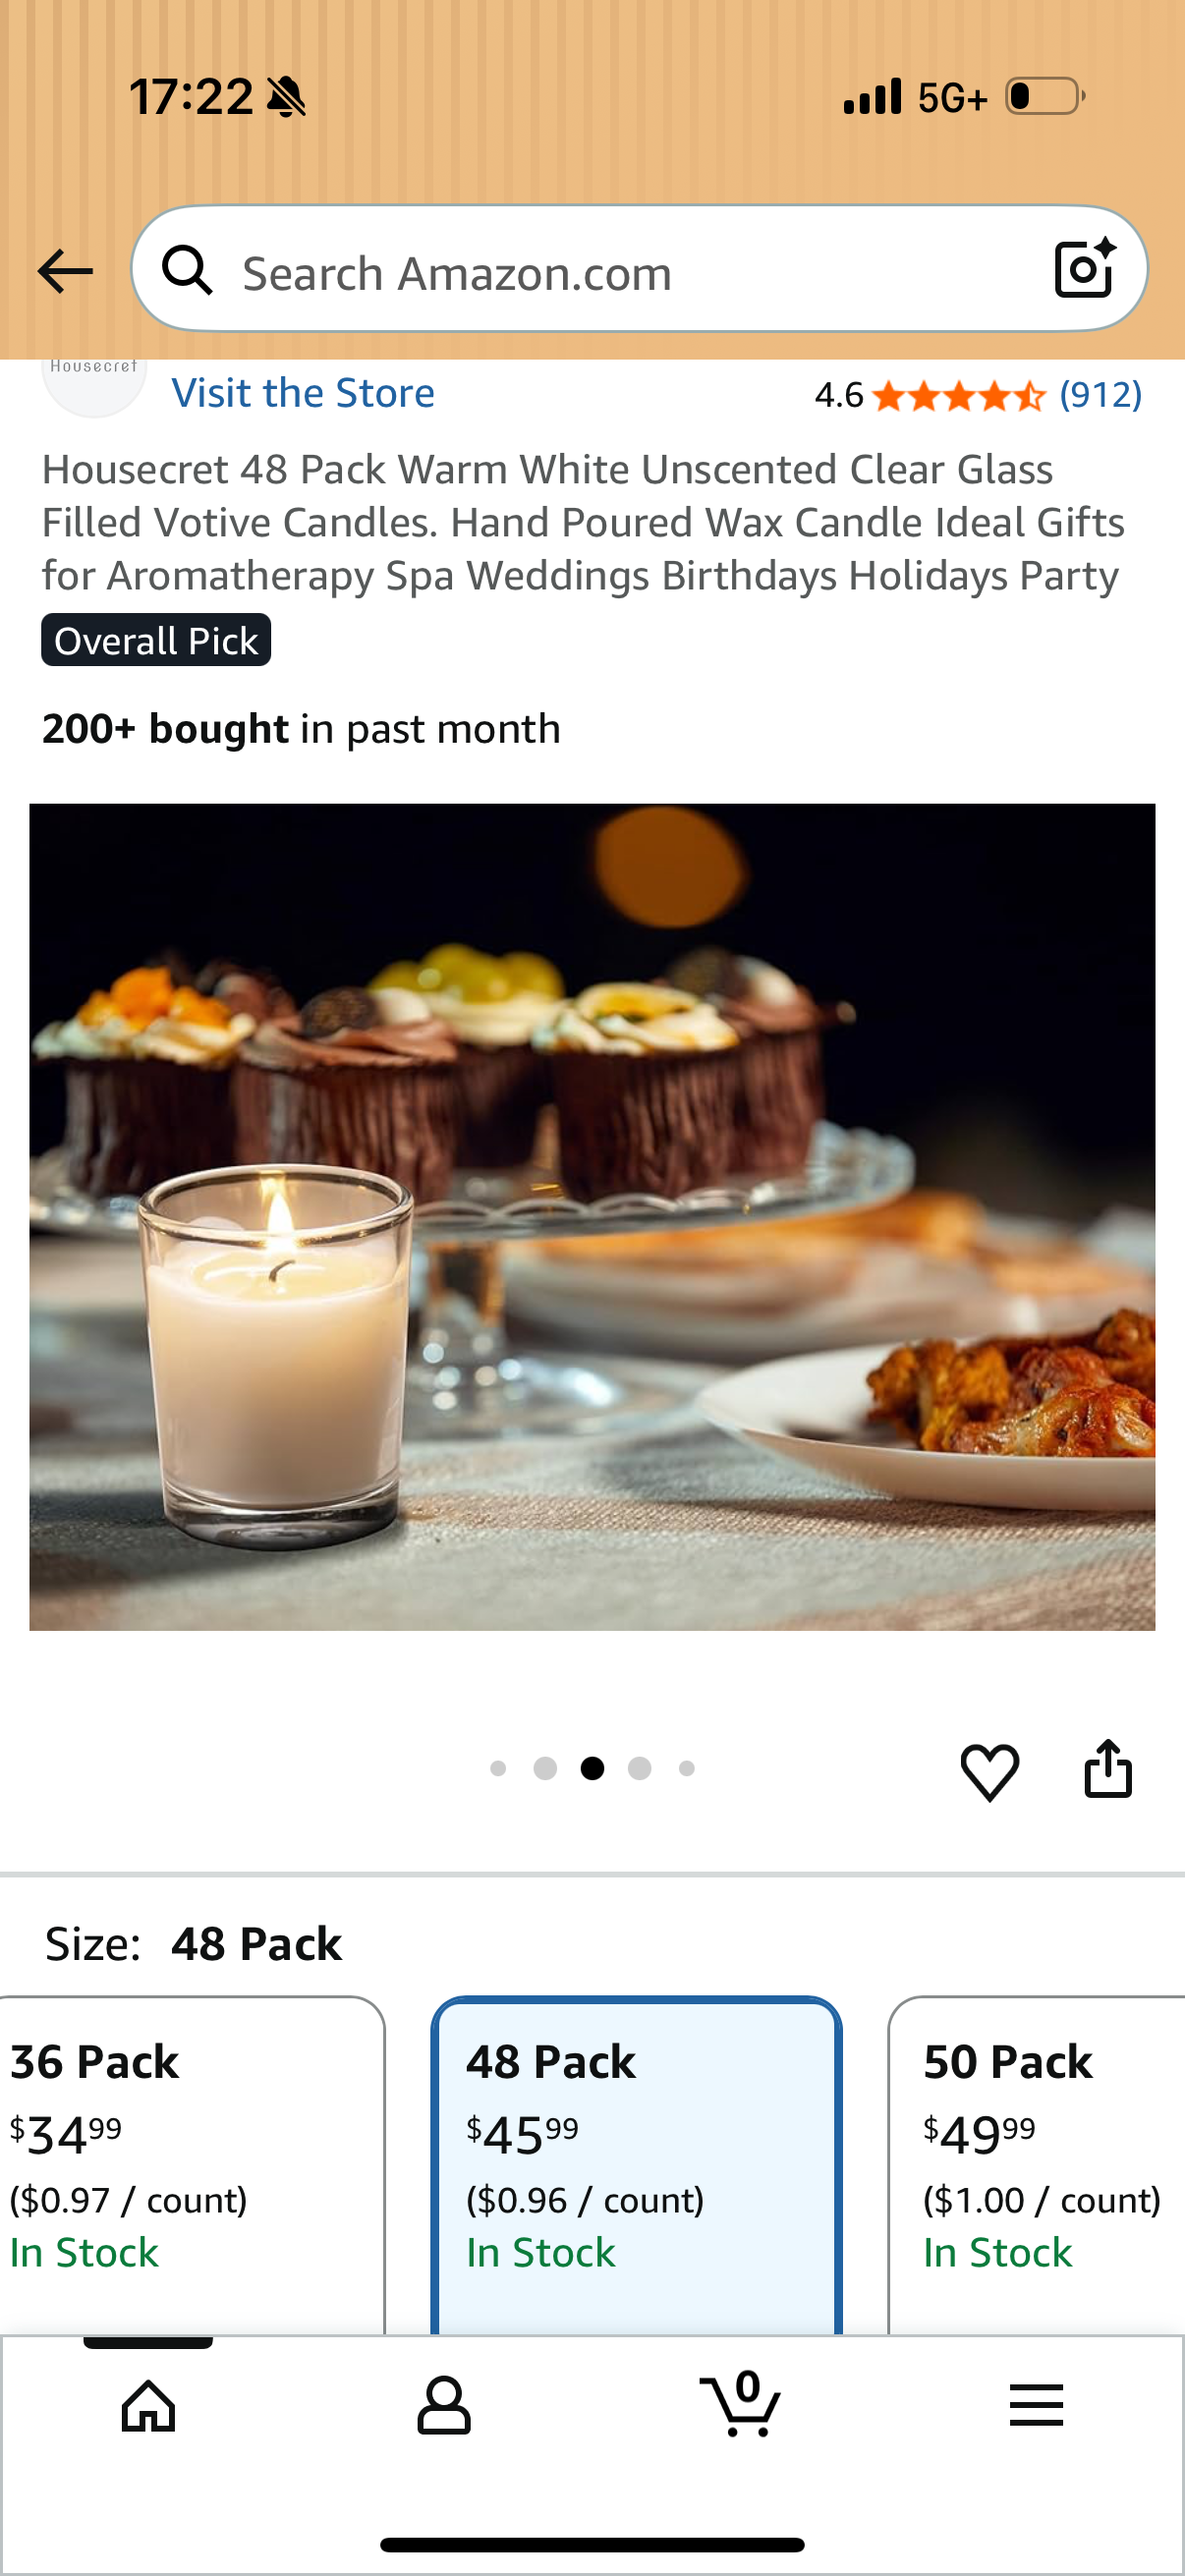Select the 48 Pack size option
This screenshot has width=1185, height=2576.
pyautogui.click(x=636, y=2164)
